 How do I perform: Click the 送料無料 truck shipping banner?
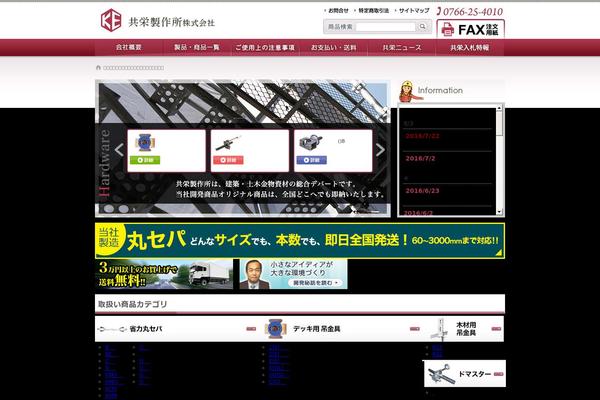pos(164,274)
